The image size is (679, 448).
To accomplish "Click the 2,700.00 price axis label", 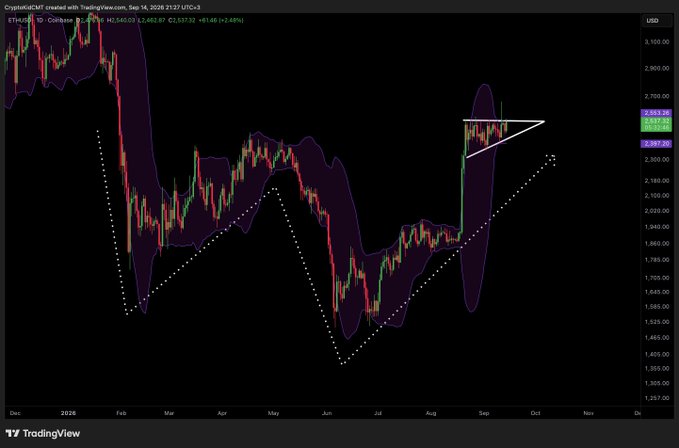I will click(x=657, y=96).
